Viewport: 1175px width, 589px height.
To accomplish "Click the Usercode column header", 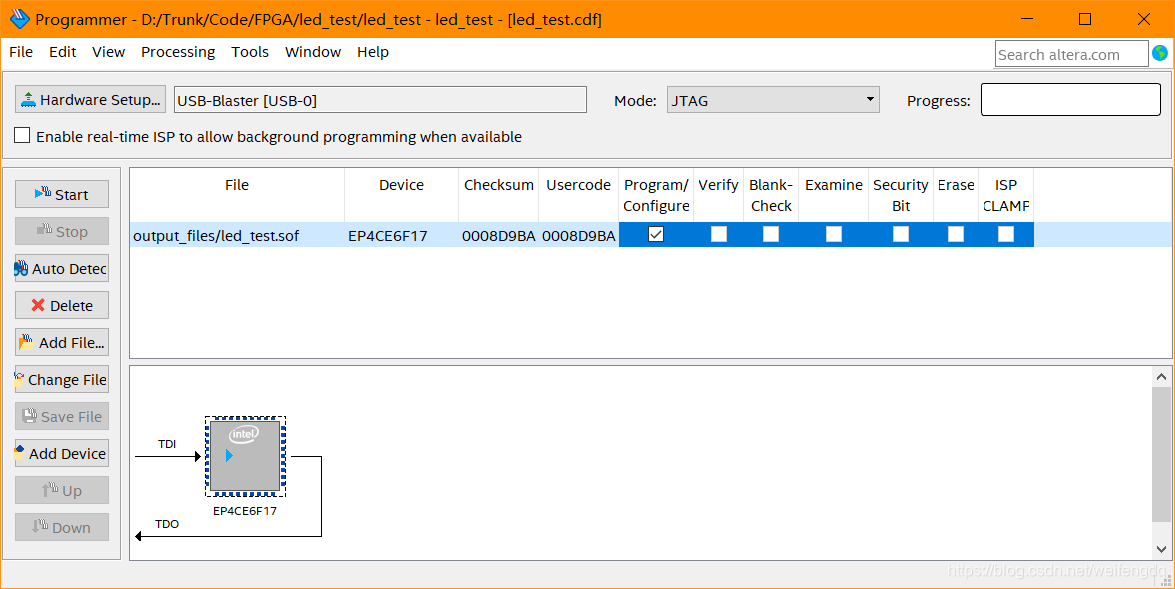I will (x=579, y=195).
